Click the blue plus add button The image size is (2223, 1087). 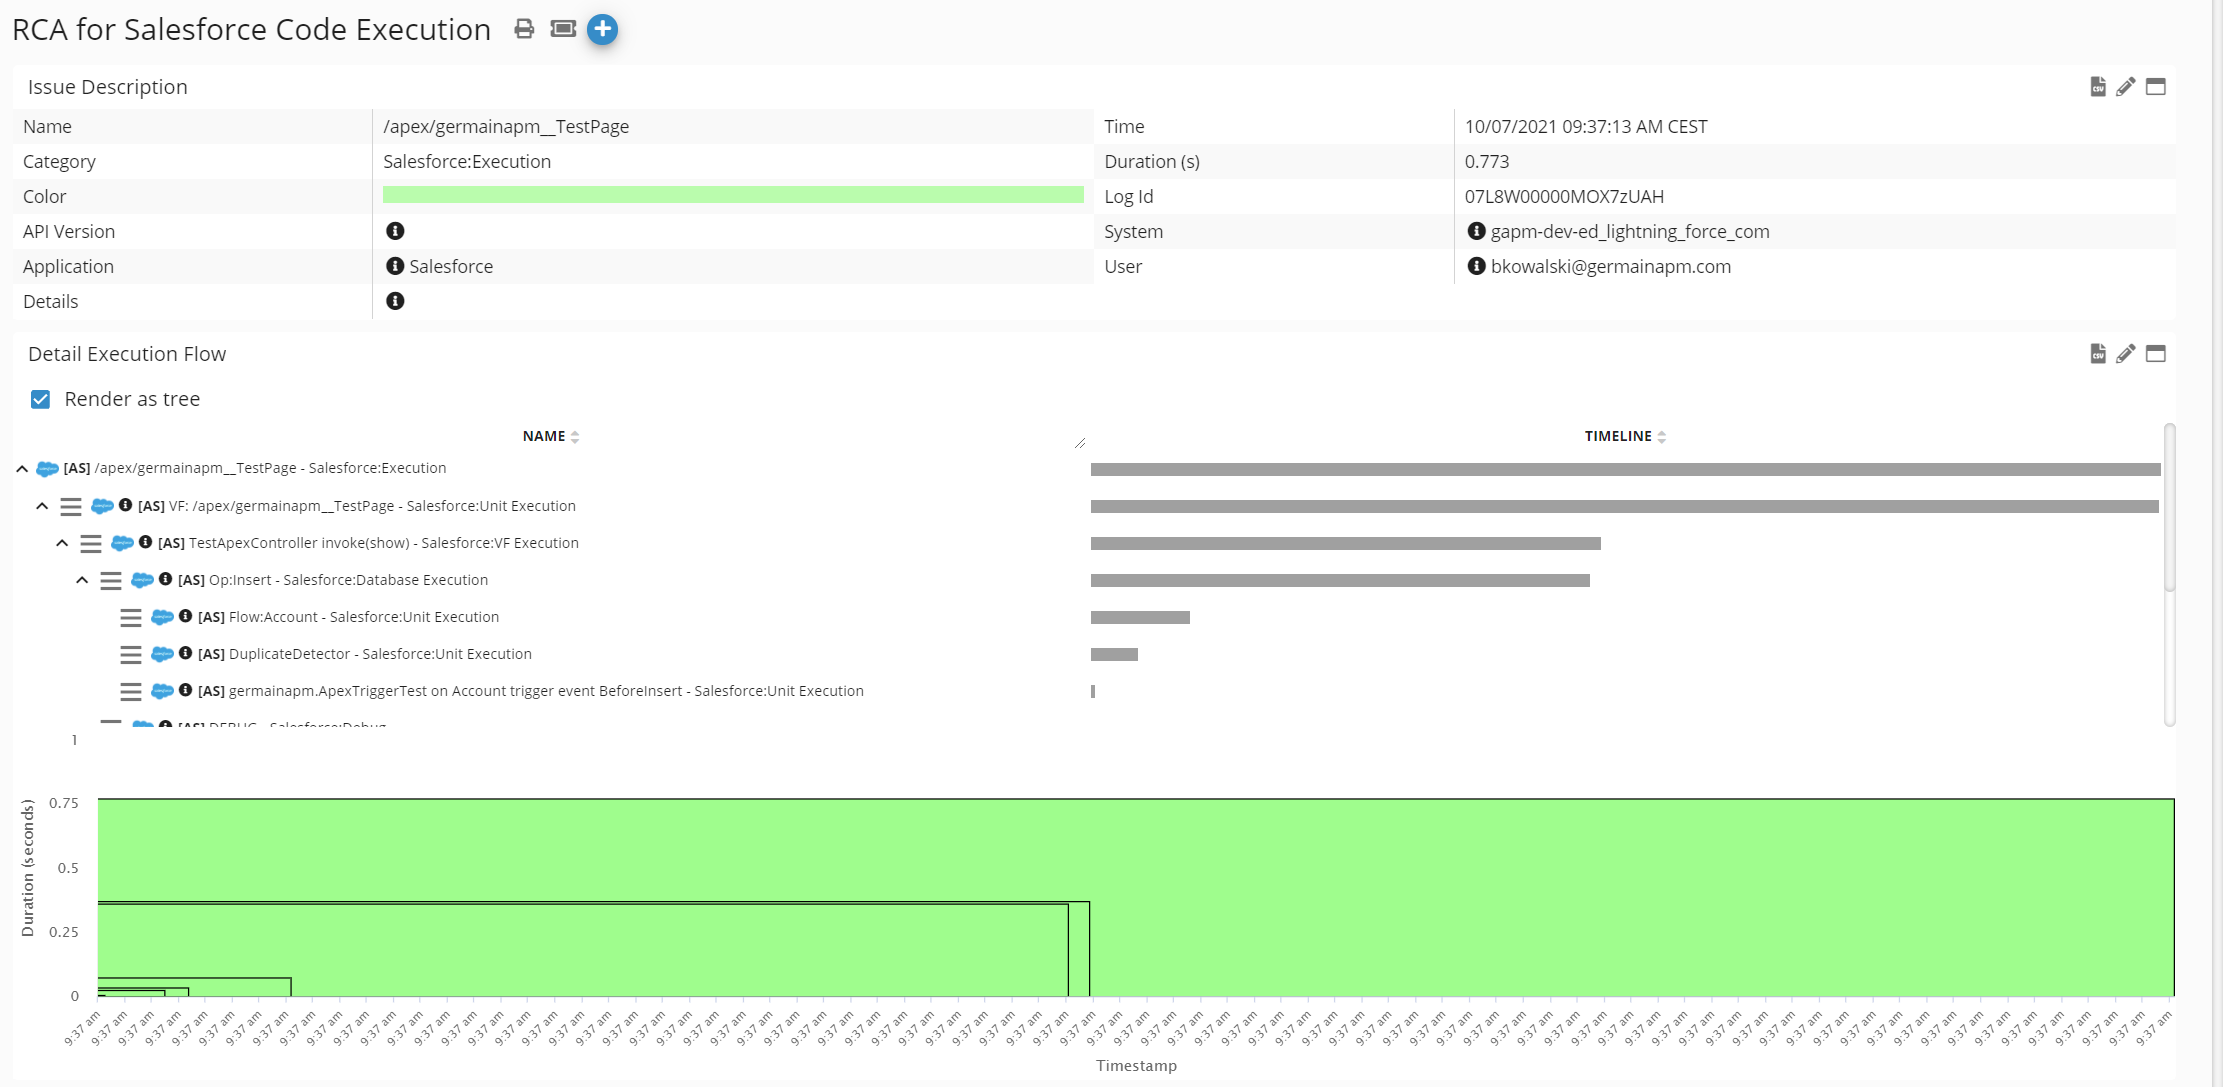[602, 29]
